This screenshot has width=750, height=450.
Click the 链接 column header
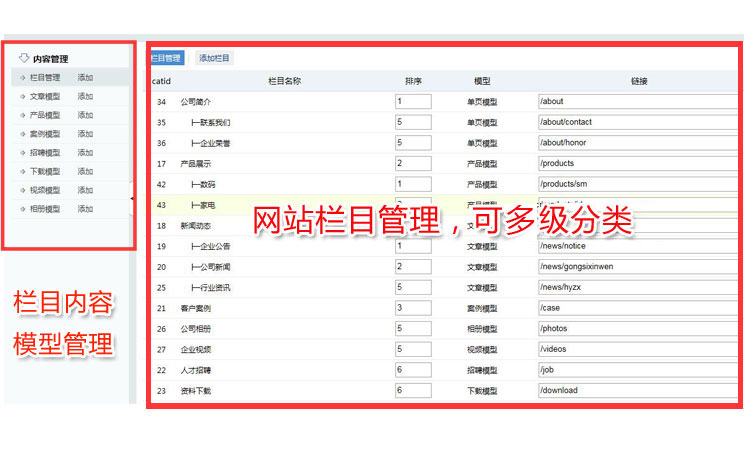pos(639,81)
